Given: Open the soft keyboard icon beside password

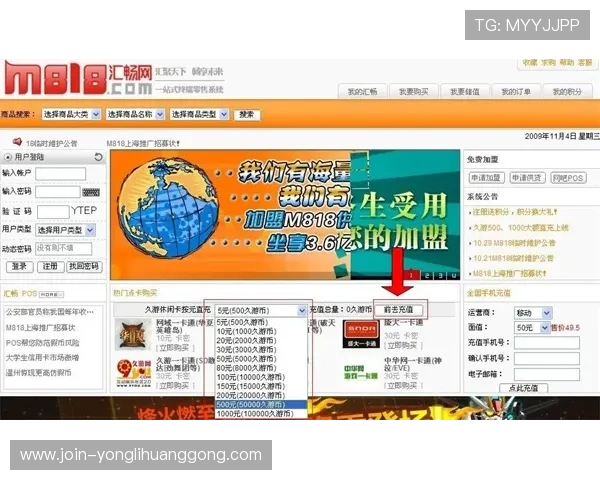Looking at the screenshot, I should point(91,192).
